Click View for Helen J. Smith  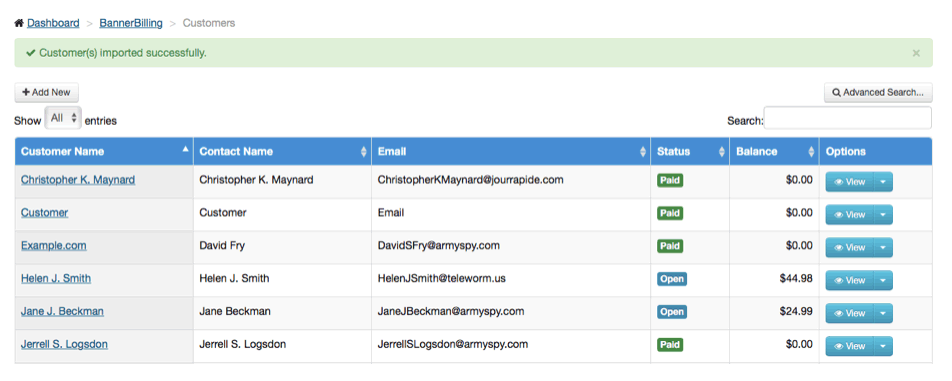coord(849,280)
